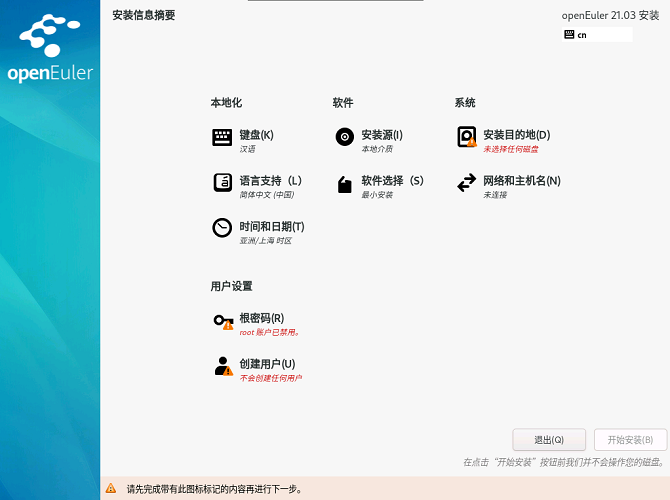This screenshot has height=500, width=670.
Task: Select the 安装源 disc icon
Action: (344, 138)
